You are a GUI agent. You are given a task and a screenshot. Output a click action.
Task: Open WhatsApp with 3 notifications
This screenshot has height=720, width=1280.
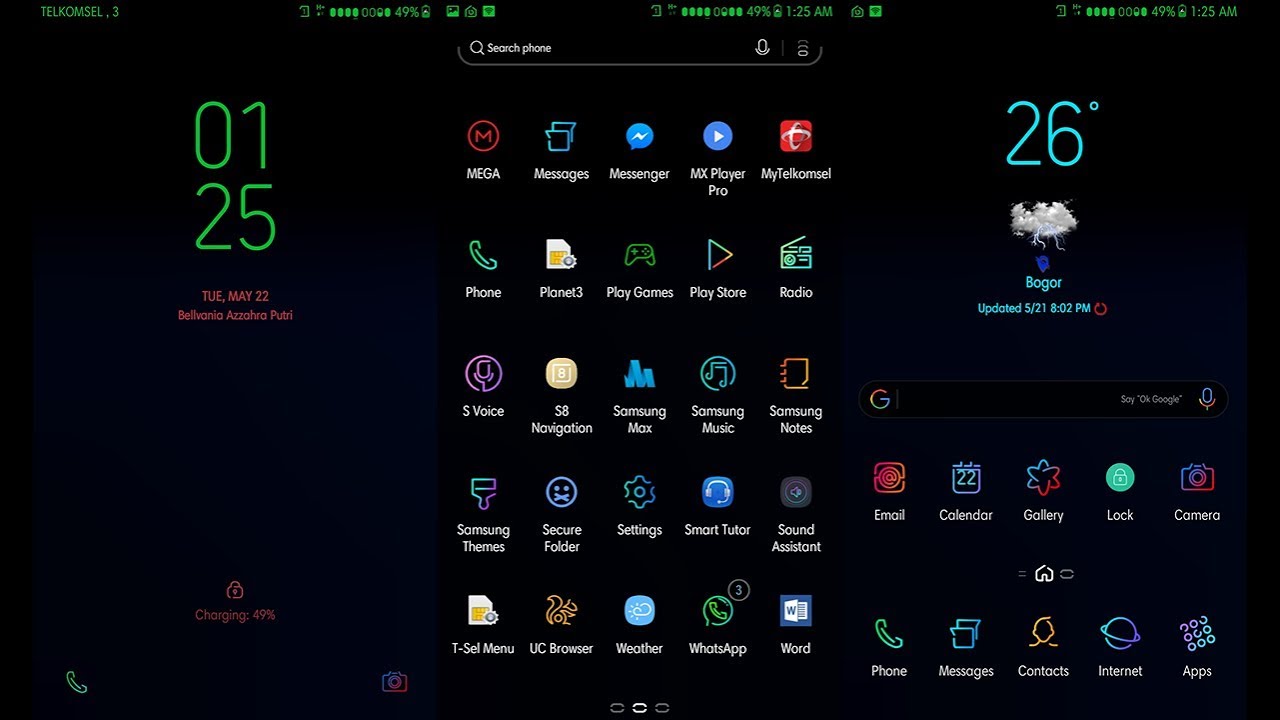[717, 611]
